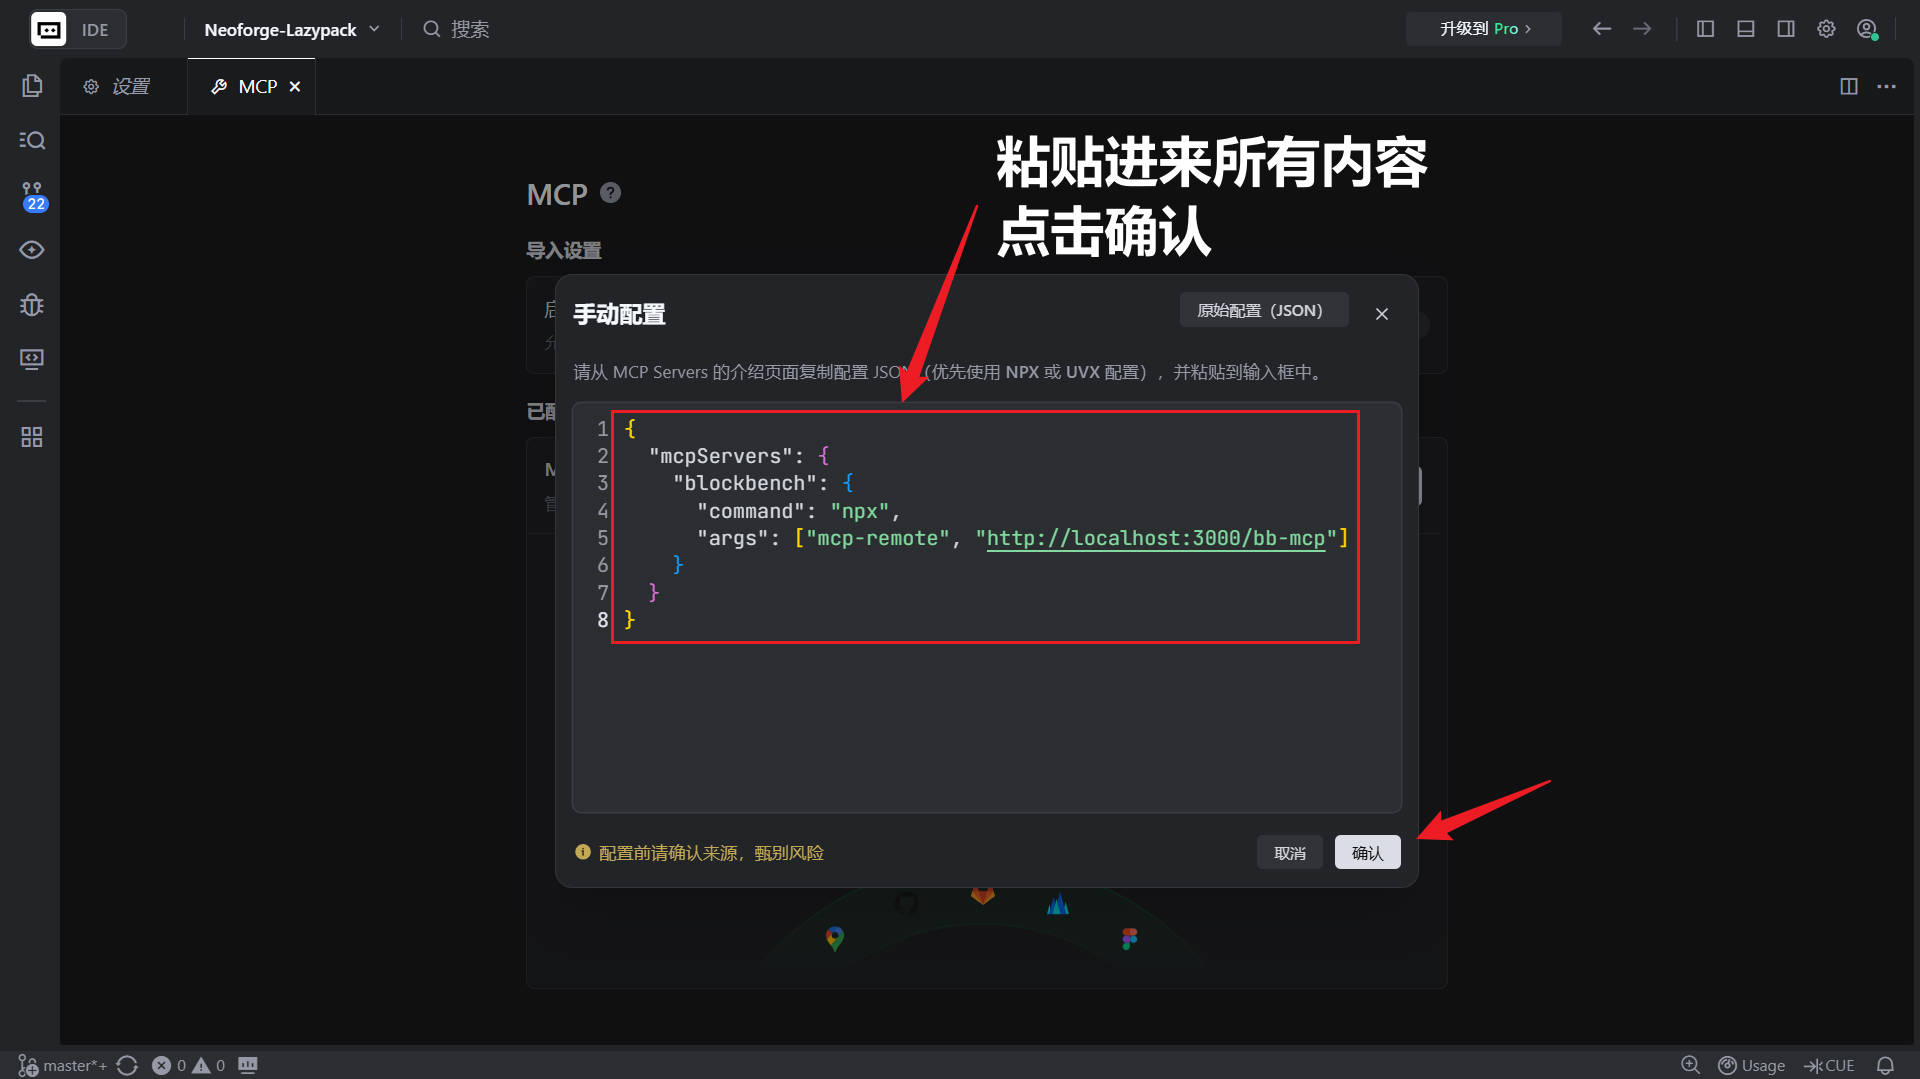Open the extensions grid icon in sidebar

click(x=32, y=437)
